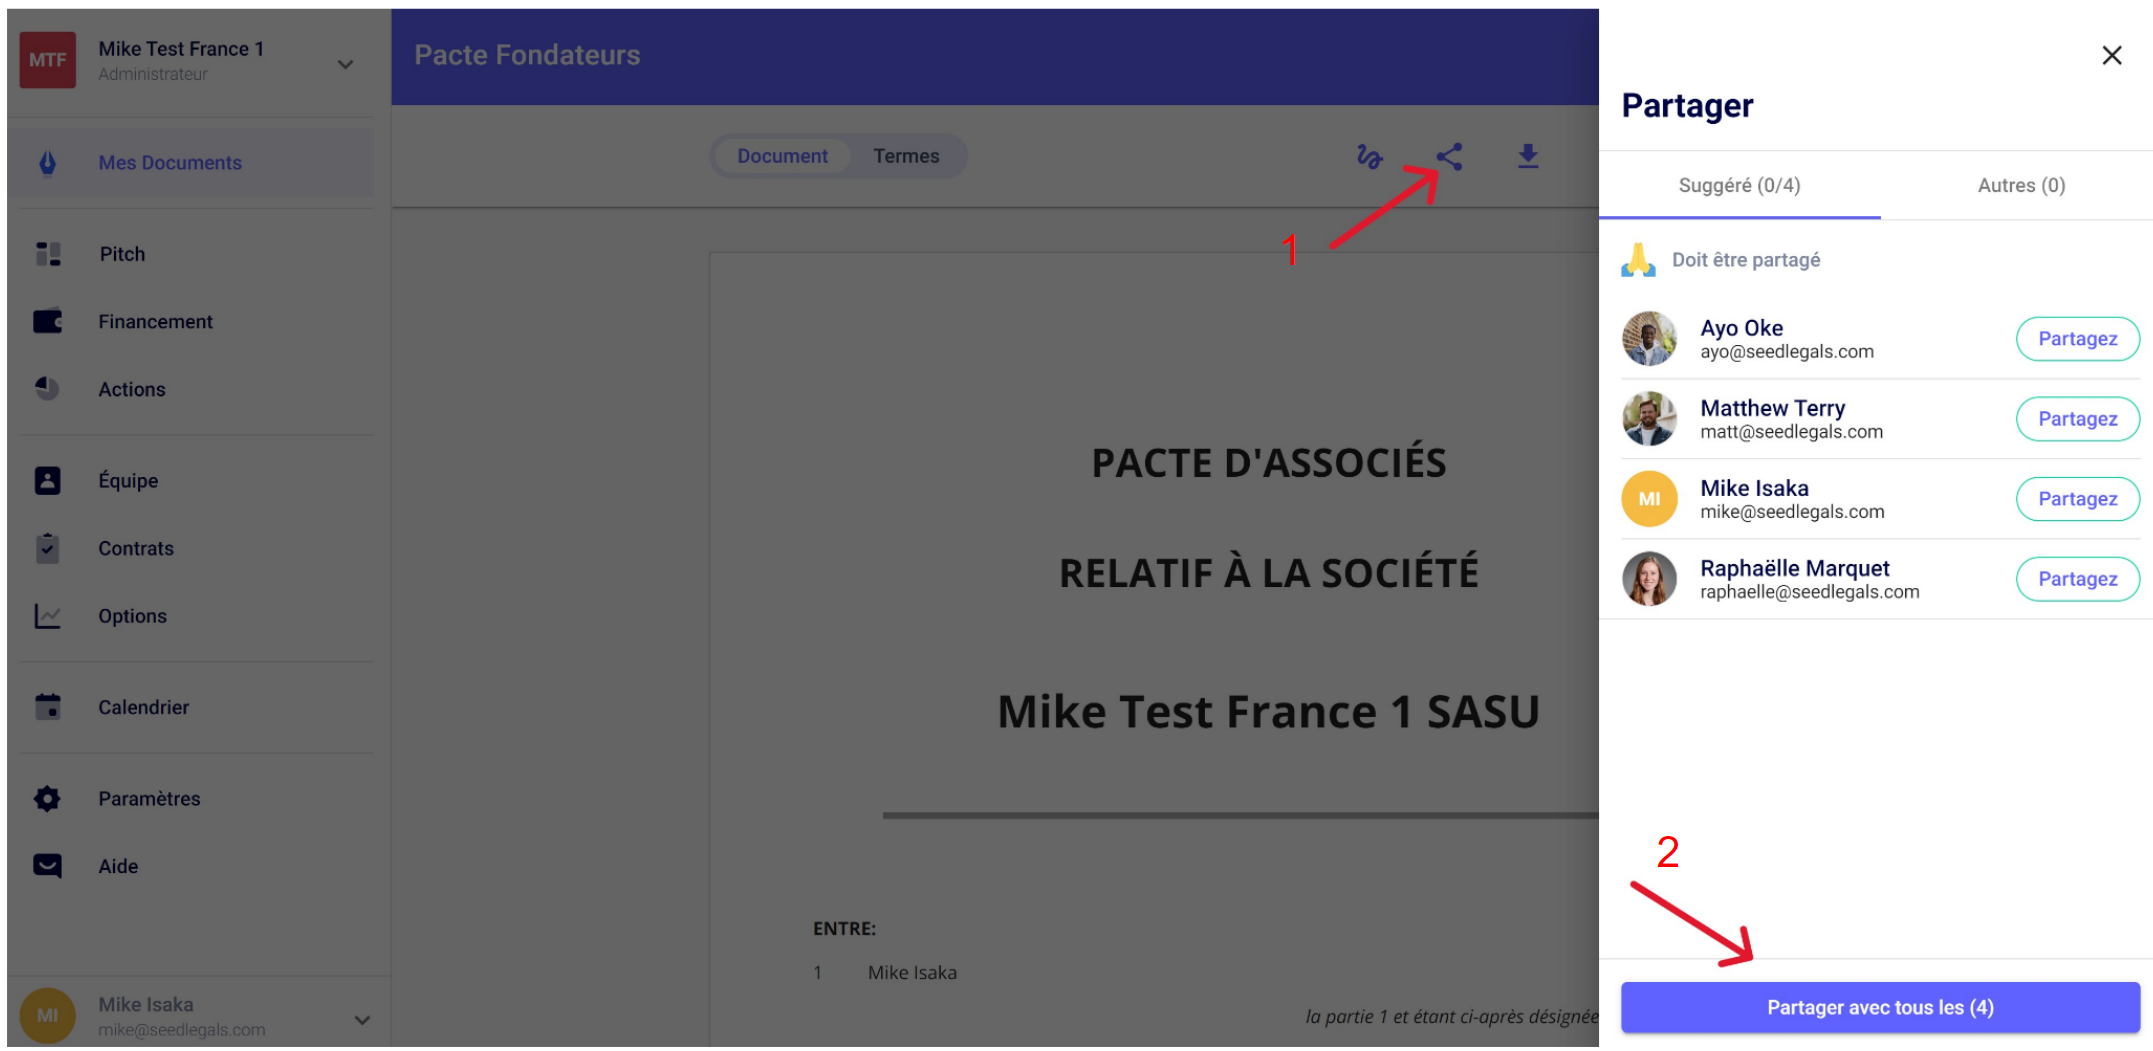This screenshot has height=1051, width=2153.
Task: Open Pitch from the sidebar
Action: tap(122, 254)
